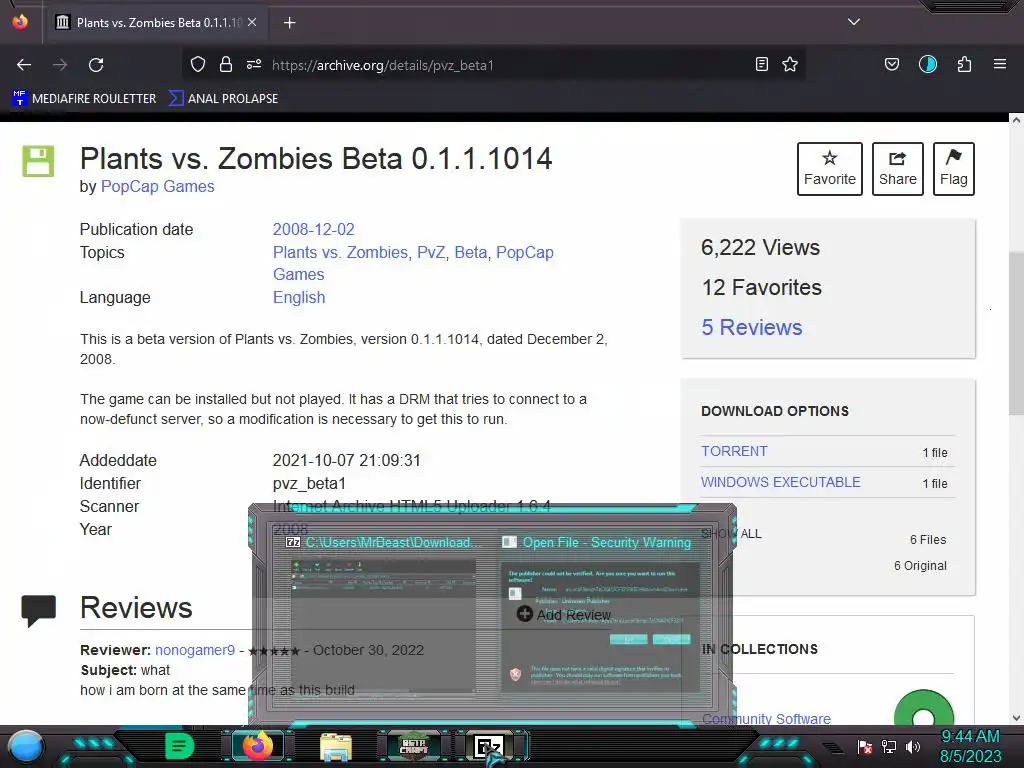Open the Plants vs. Zombies topic link
1024x768 pixels.
point(340,252)
